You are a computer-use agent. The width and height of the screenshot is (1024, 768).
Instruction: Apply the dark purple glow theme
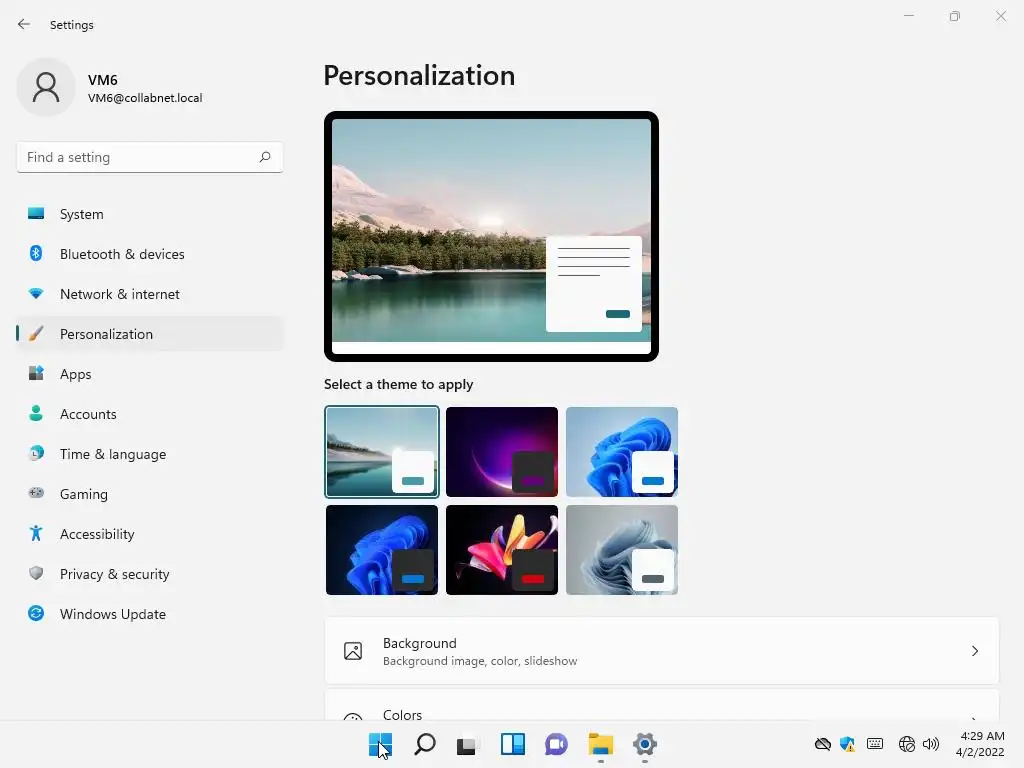[502, 452]
